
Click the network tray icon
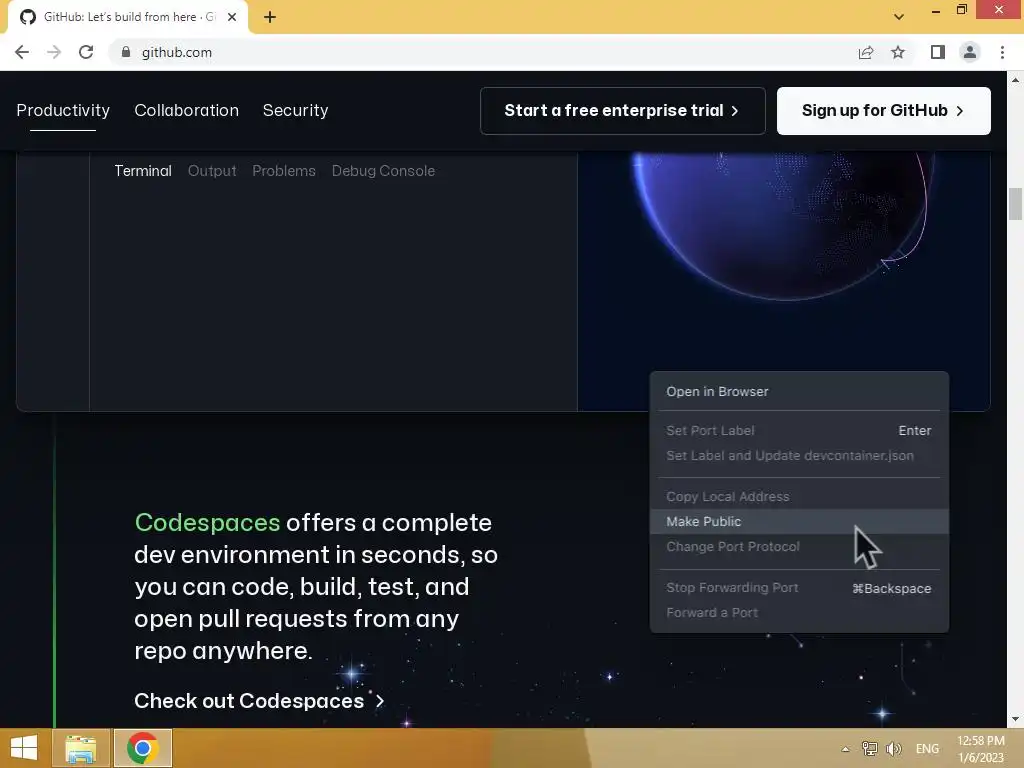tap(870, 748)
